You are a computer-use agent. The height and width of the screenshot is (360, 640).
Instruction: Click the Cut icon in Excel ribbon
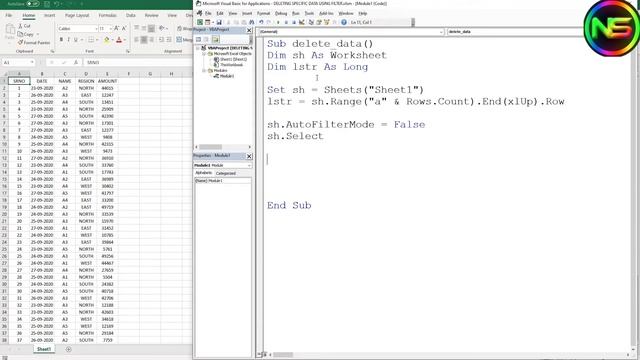click(24, 26)
